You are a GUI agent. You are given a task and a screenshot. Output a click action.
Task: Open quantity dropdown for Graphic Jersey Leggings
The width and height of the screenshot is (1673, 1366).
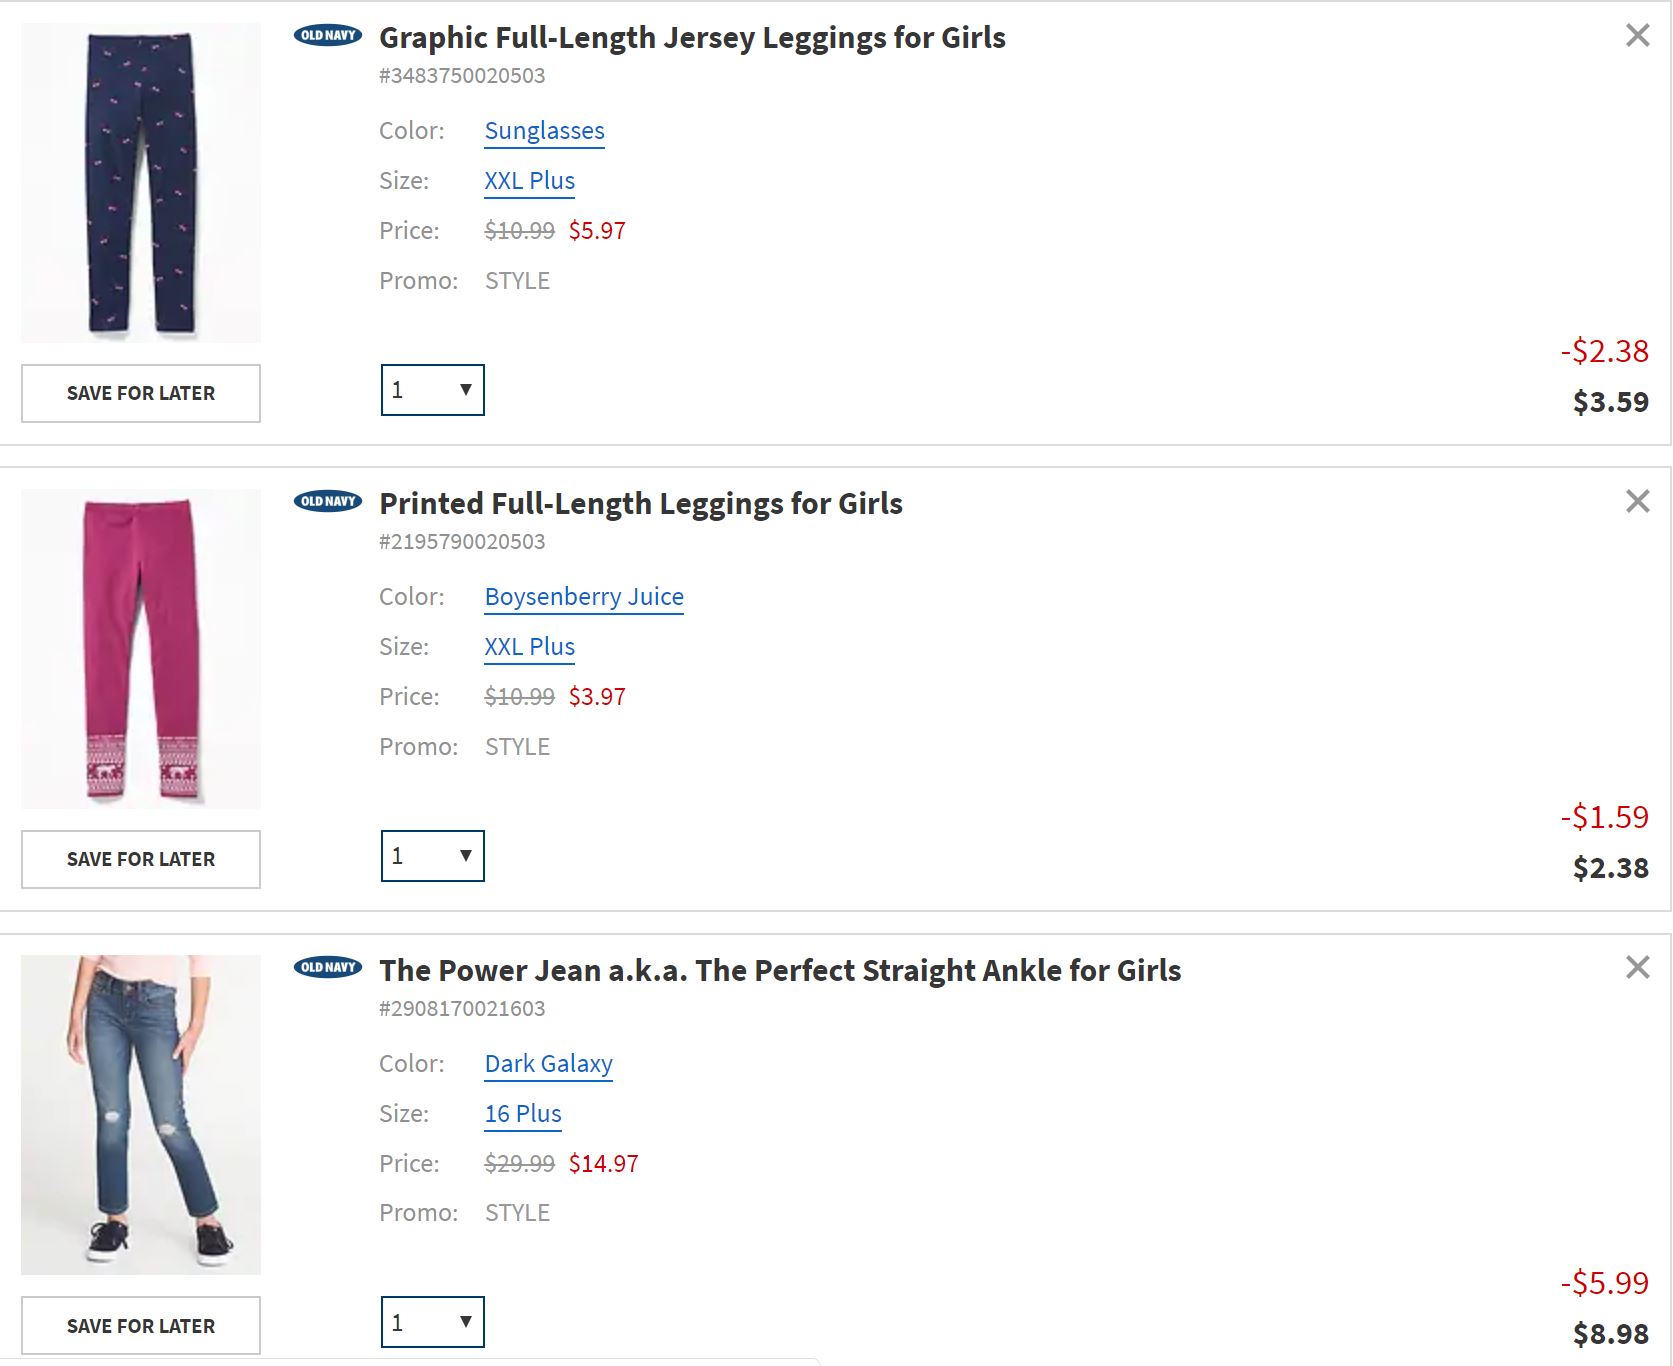(x=432, y=390)
